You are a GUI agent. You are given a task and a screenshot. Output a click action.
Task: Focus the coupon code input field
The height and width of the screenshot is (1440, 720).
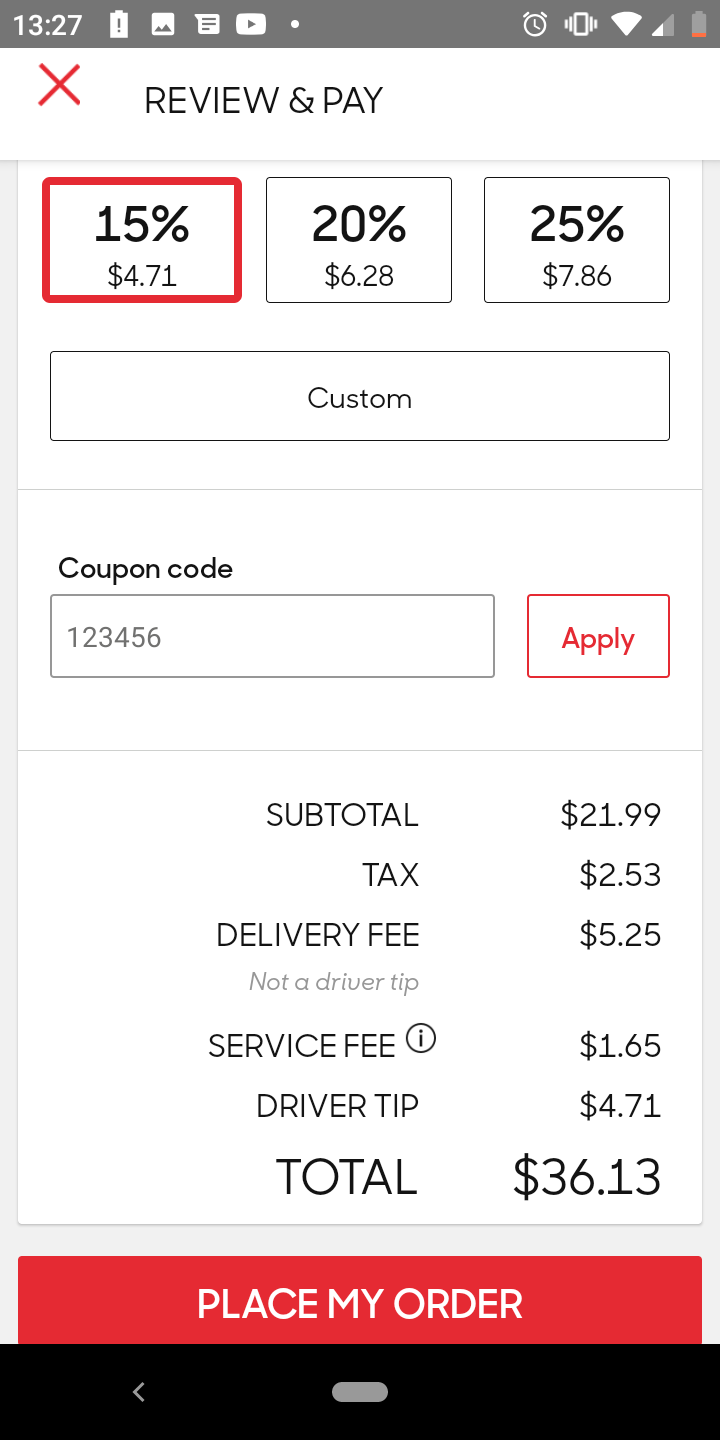click(272, 637)
